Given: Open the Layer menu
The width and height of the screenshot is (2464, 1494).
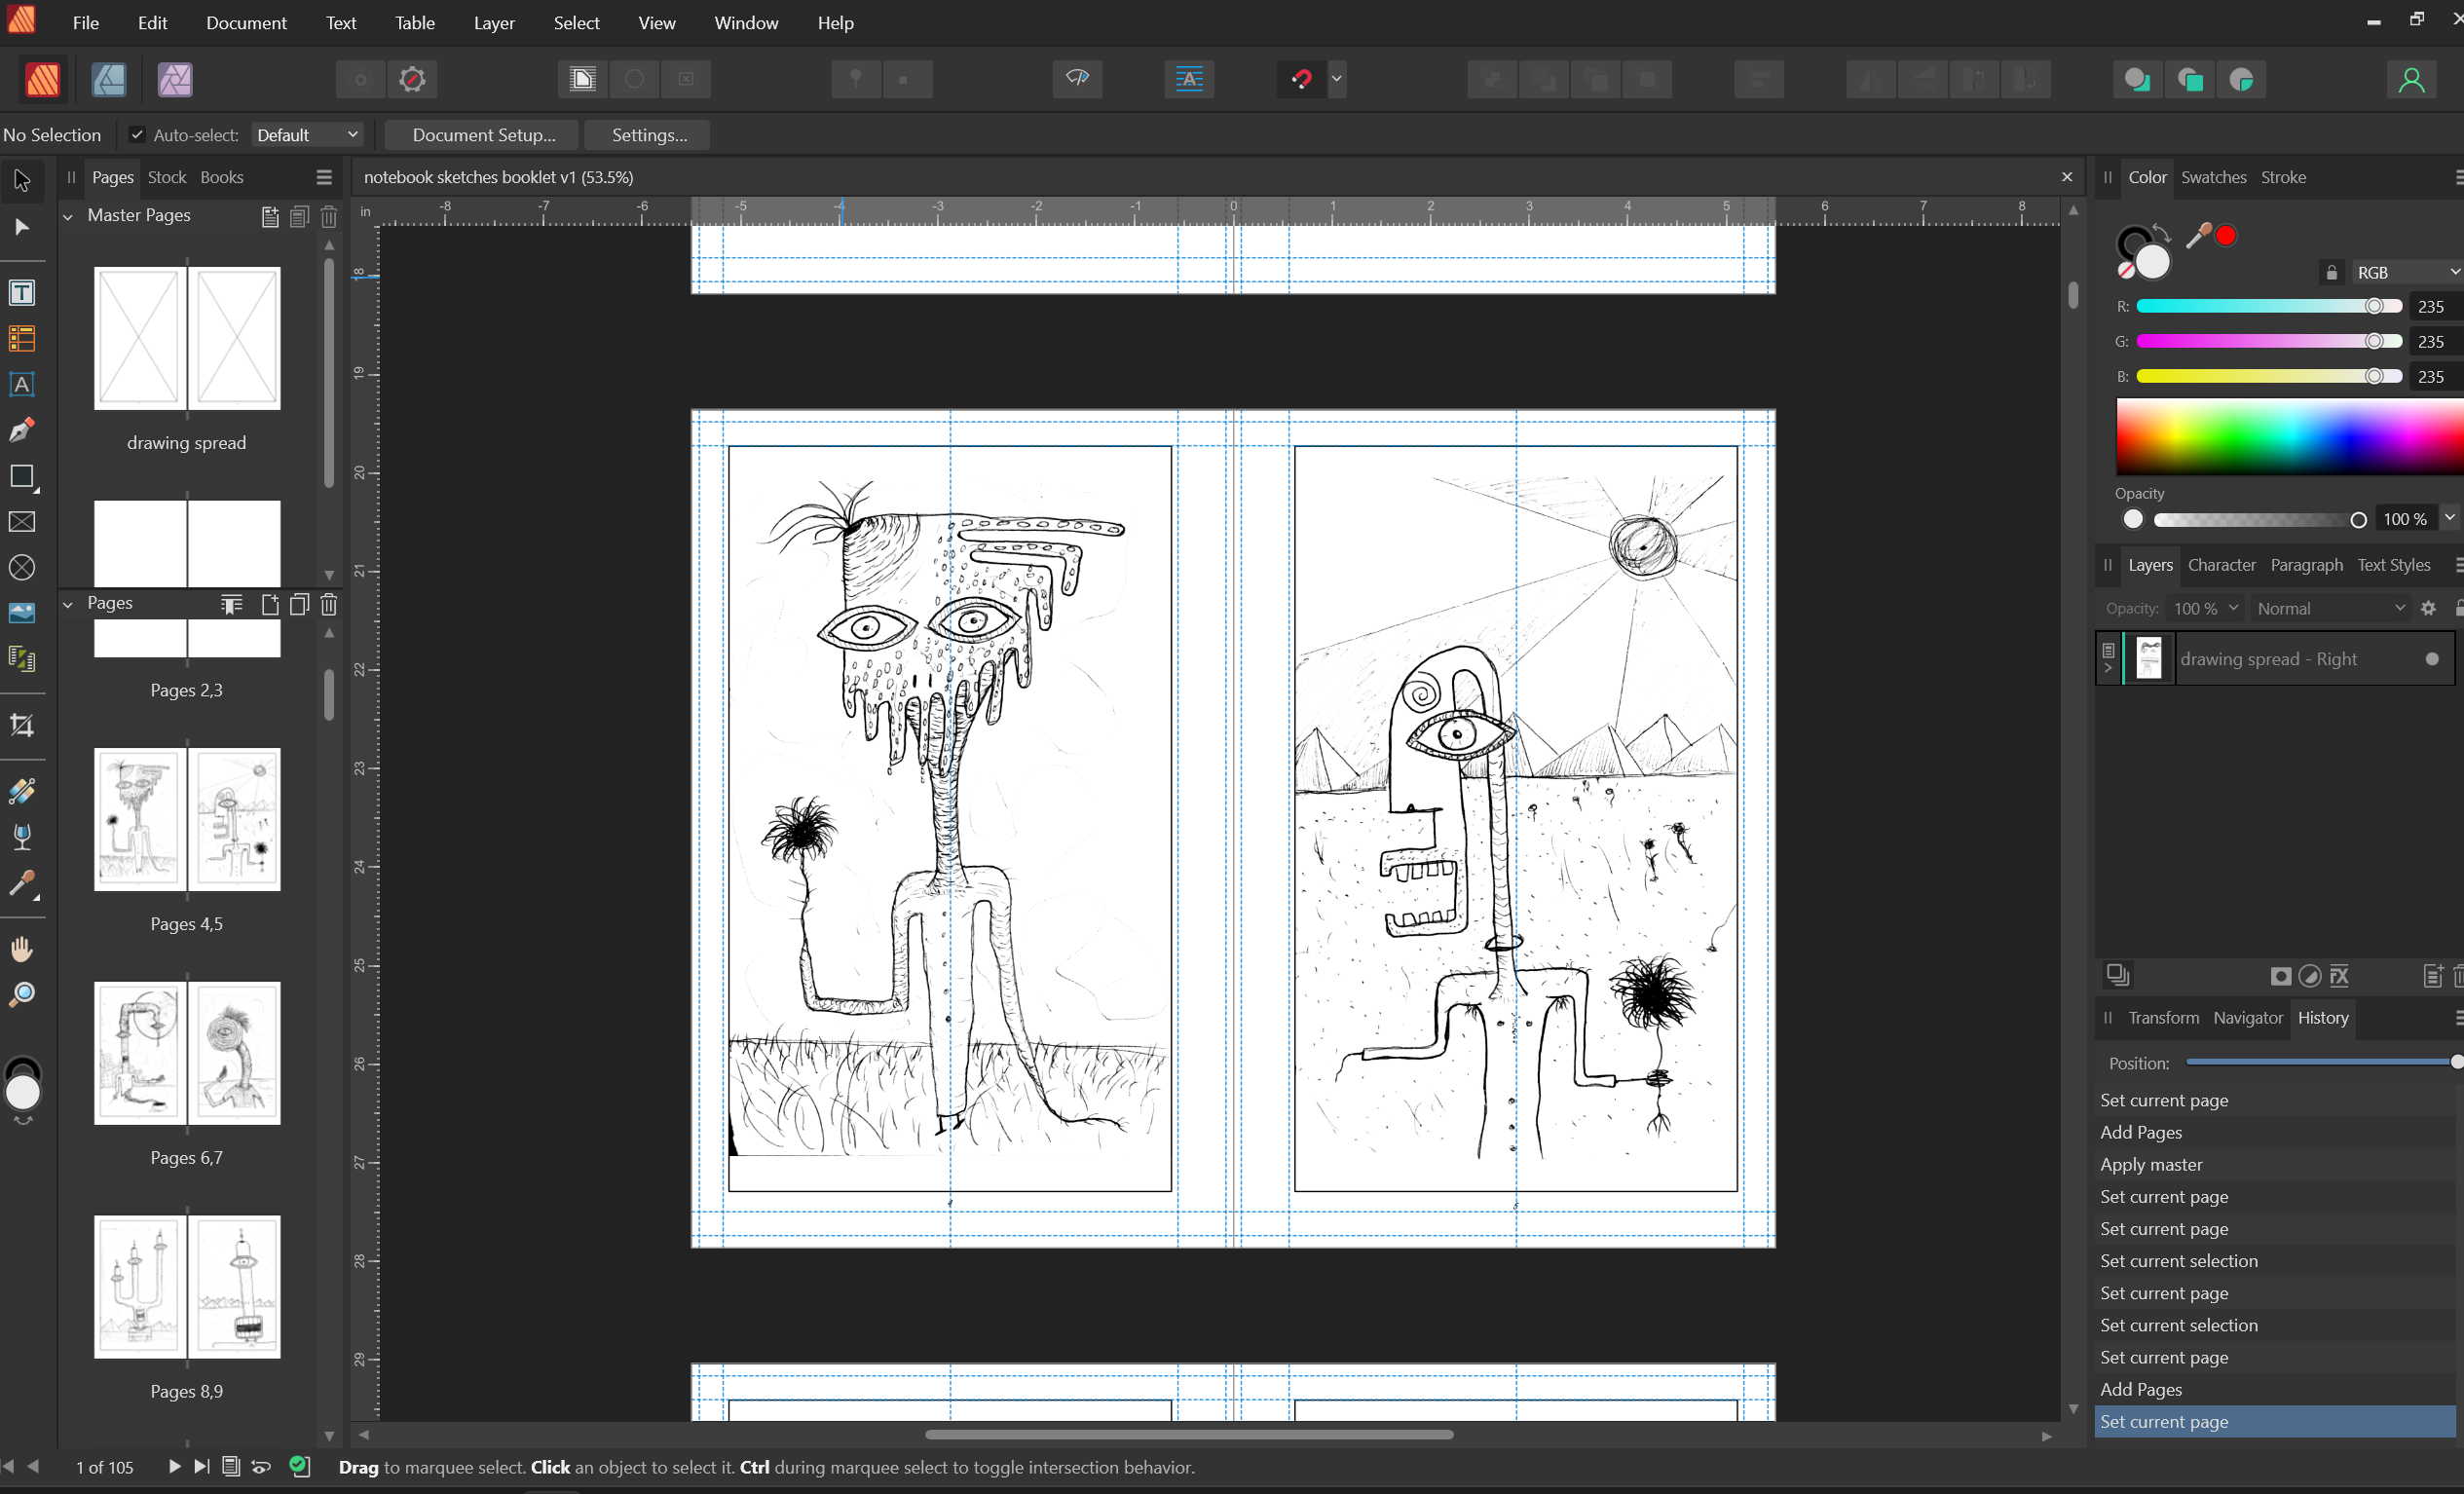Looking at the screenshot, I should click(x=494, y=23).
